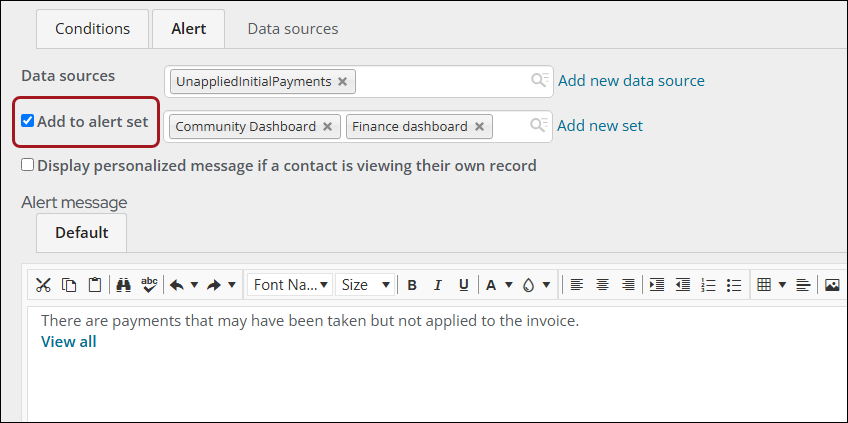The width and height of the screenshot is (848, 423).
Task: Open the Font Name dropdown
Action: (289, 285)
